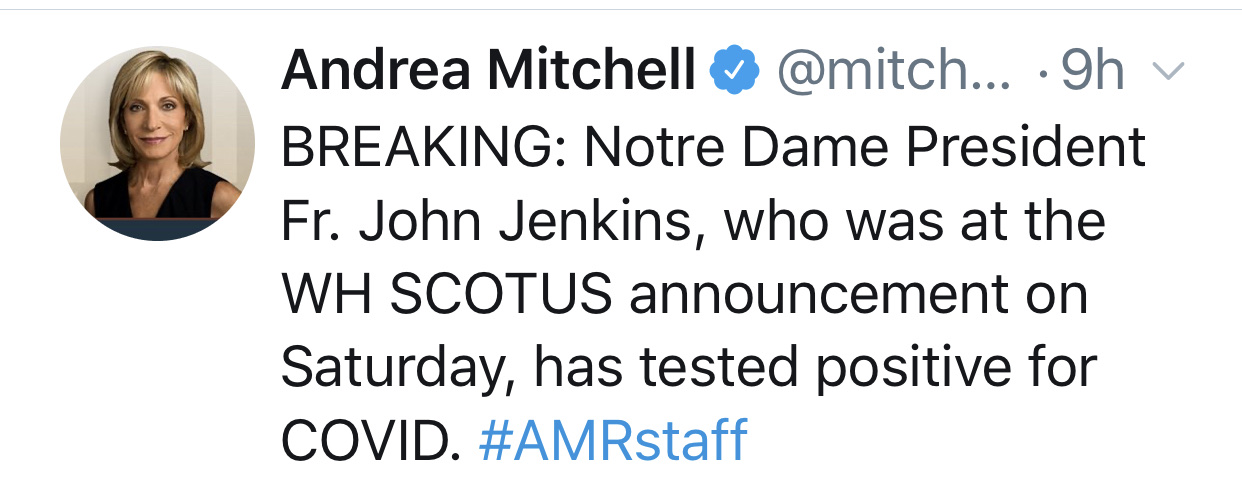
Task: Click the Andrea Mitchell display name
Action: (488, 72)
